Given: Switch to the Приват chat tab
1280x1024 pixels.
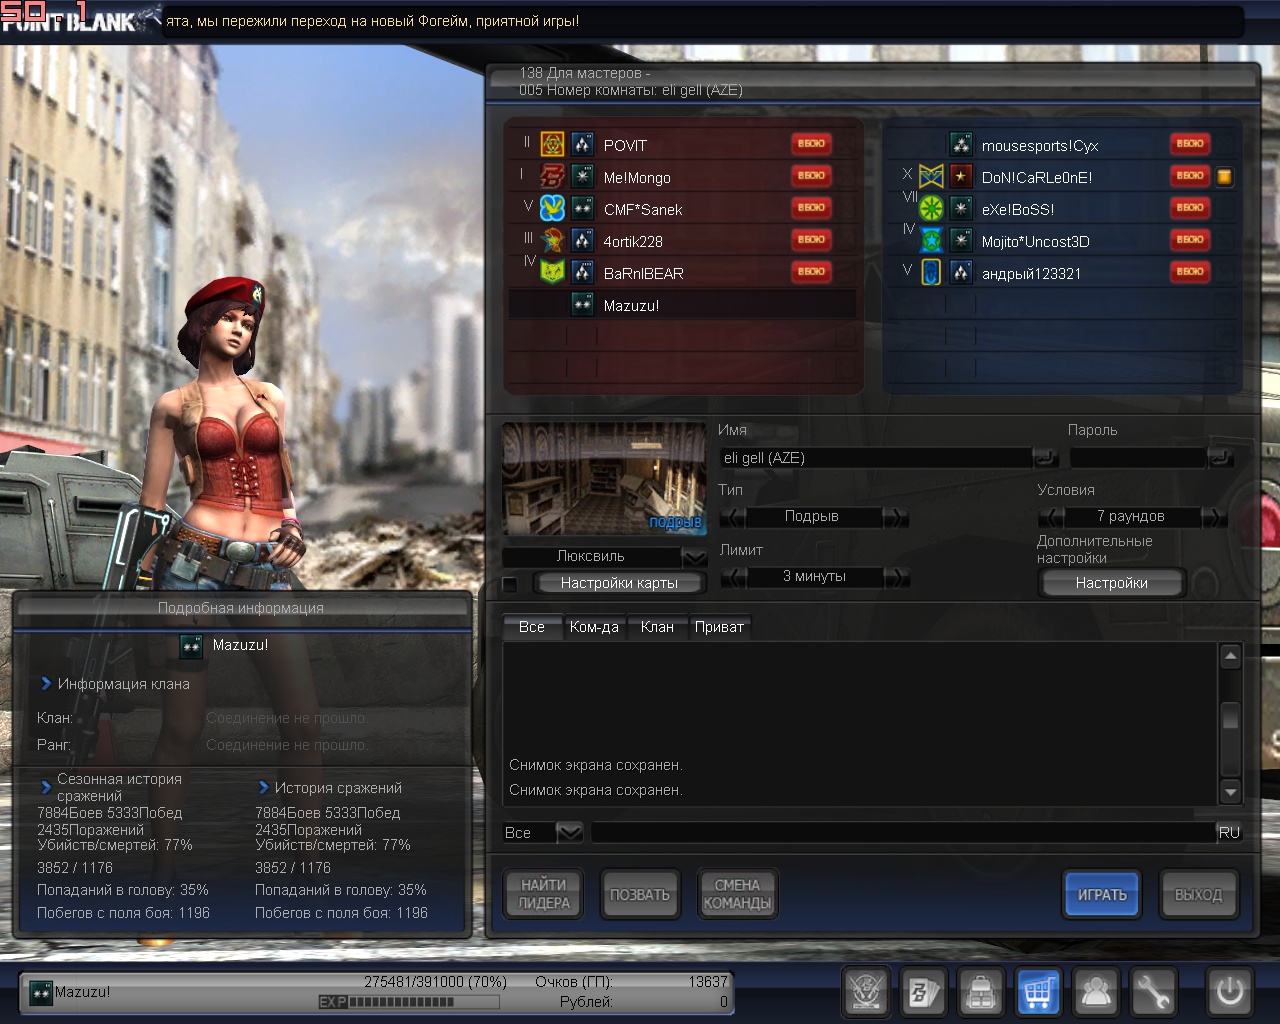Looking at the screenshot, I should pyautogui.click(x=719, y=627).
